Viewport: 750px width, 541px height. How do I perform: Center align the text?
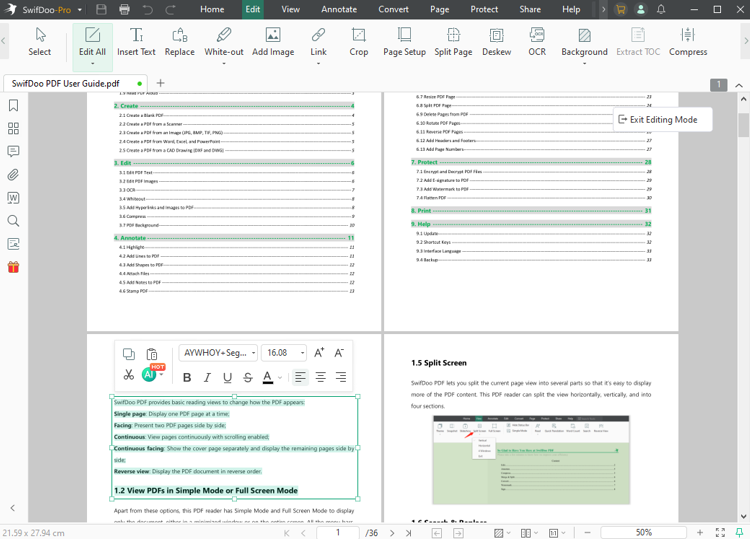pos(320,377)
